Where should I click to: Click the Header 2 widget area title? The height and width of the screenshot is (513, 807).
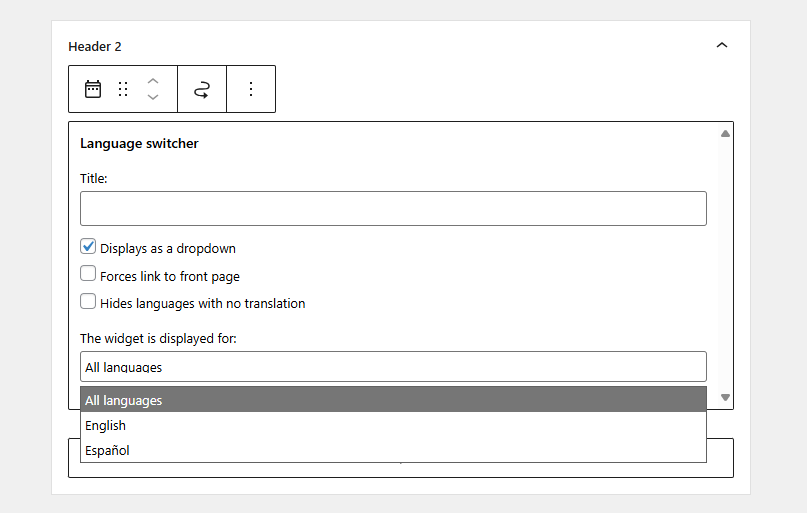pyautogui.click(x=95, y=46)
